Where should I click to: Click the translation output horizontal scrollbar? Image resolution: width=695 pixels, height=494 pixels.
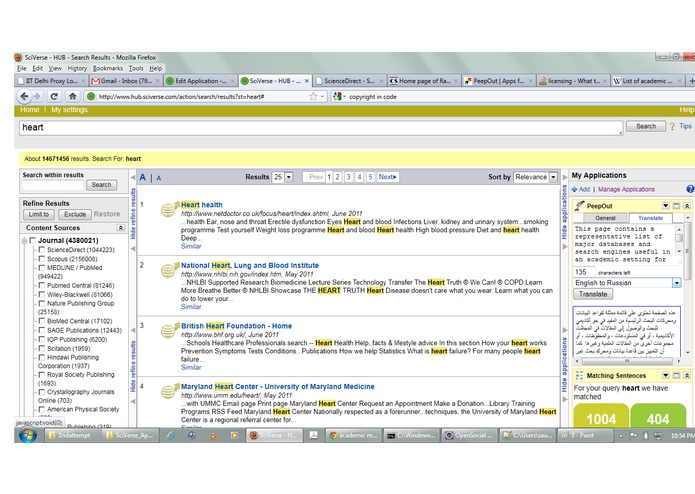pyautogui.click(x=627, y=361)
